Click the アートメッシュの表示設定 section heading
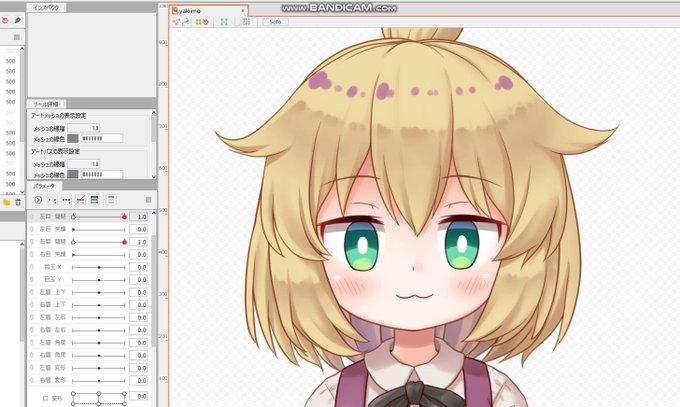Screen dimensions: 680x407 tap(59, 116)
